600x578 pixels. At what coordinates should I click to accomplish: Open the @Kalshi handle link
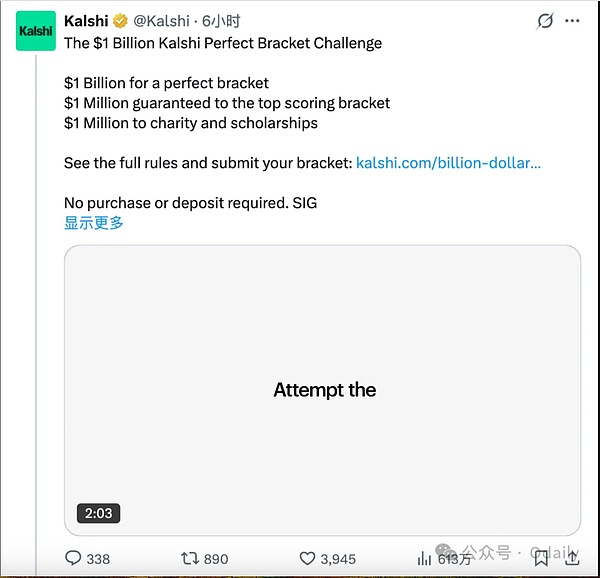click(x=161, y=21)
